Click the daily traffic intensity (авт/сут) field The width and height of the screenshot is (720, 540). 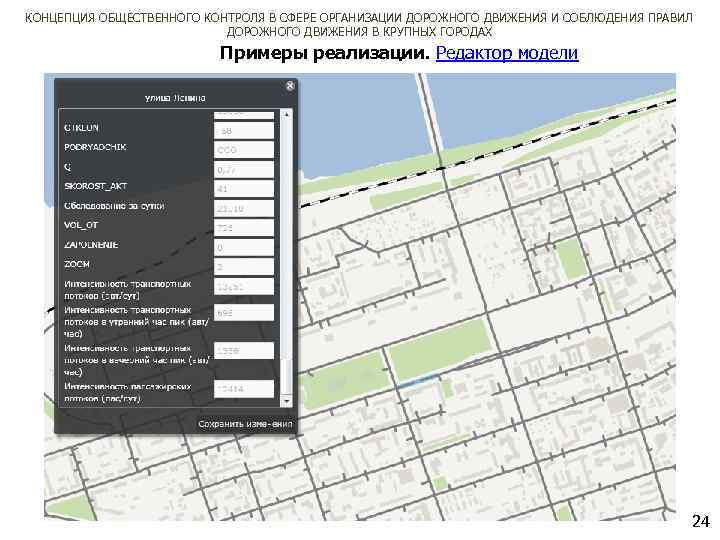(244, 287)
